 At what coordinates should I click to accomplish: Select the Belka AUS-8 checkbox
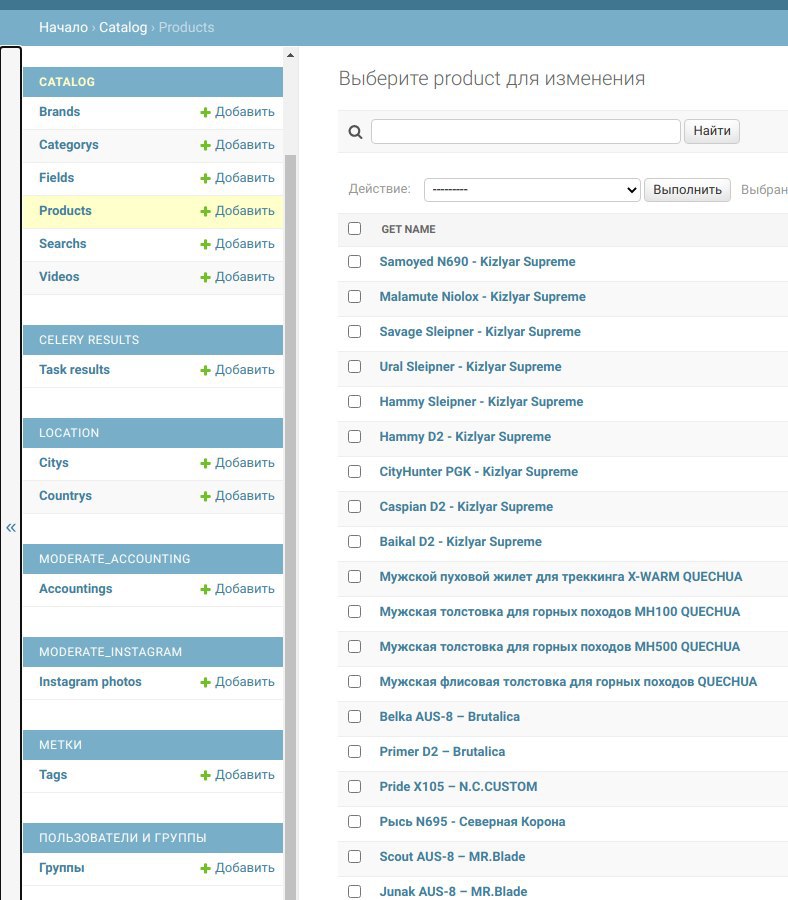(x=355, y=717)
